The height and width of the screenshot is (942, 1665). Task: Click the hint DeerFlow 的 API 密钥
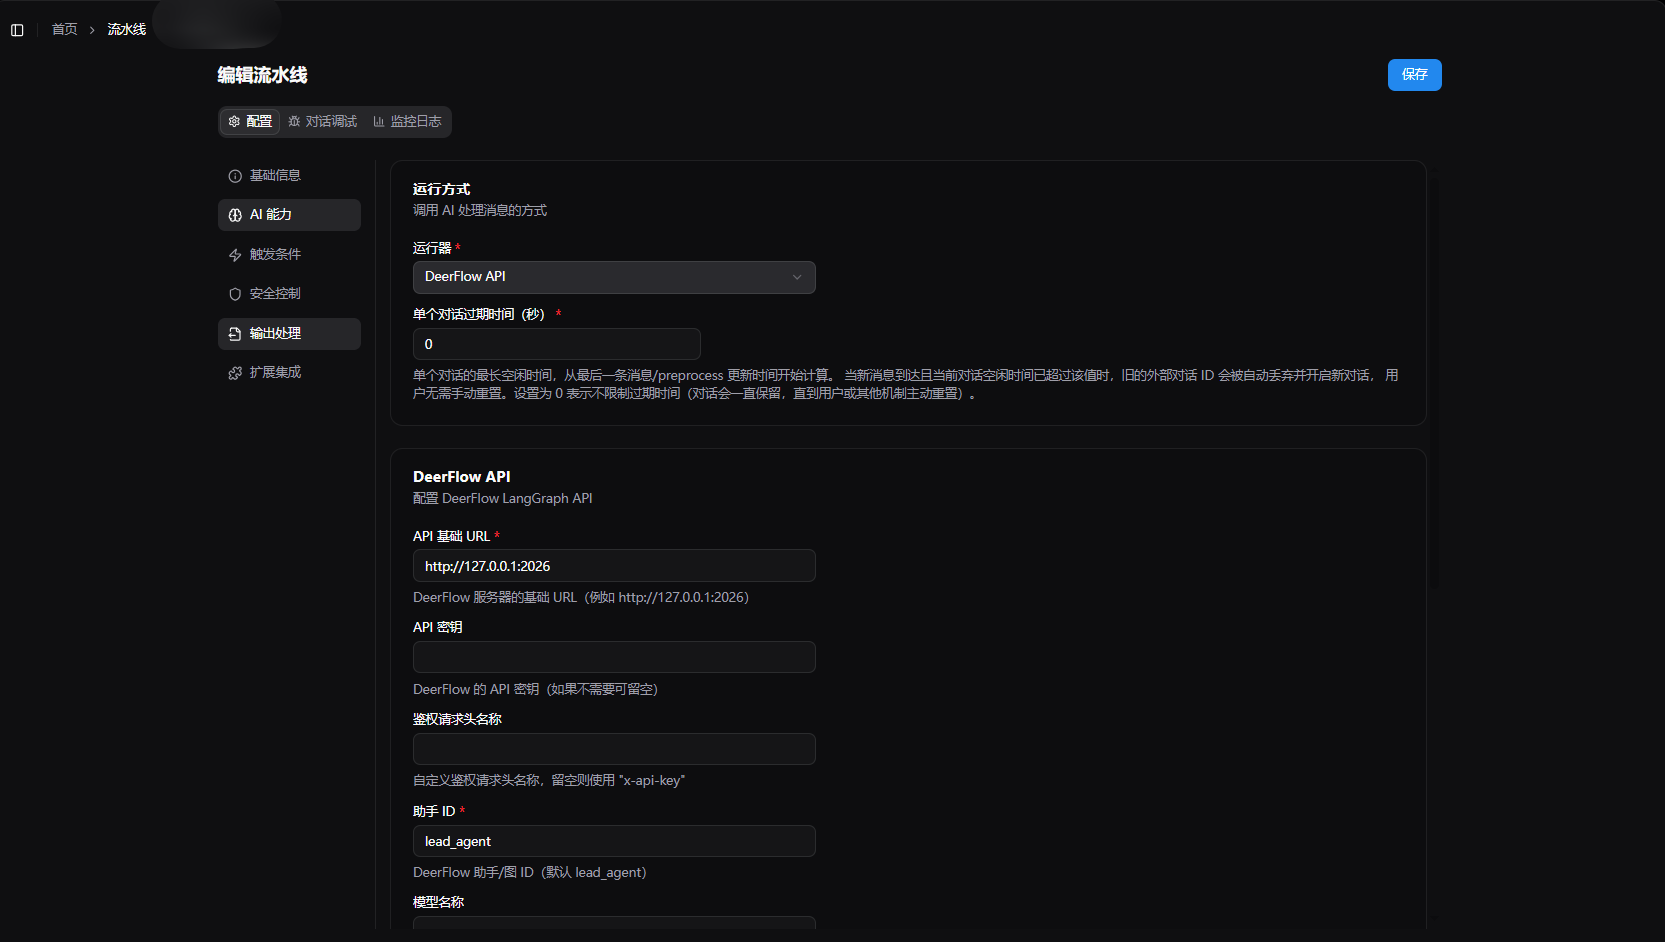535,689
